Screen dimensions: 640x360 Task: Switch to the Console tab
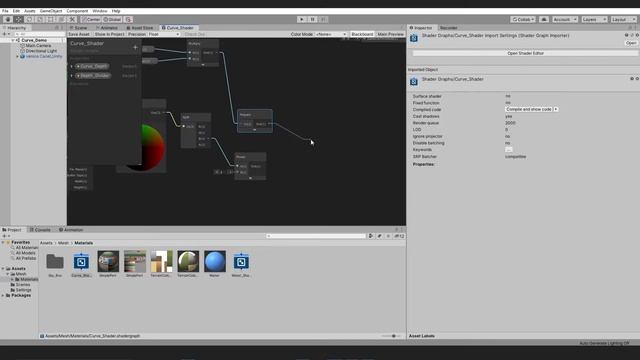(x=40, y=230)
